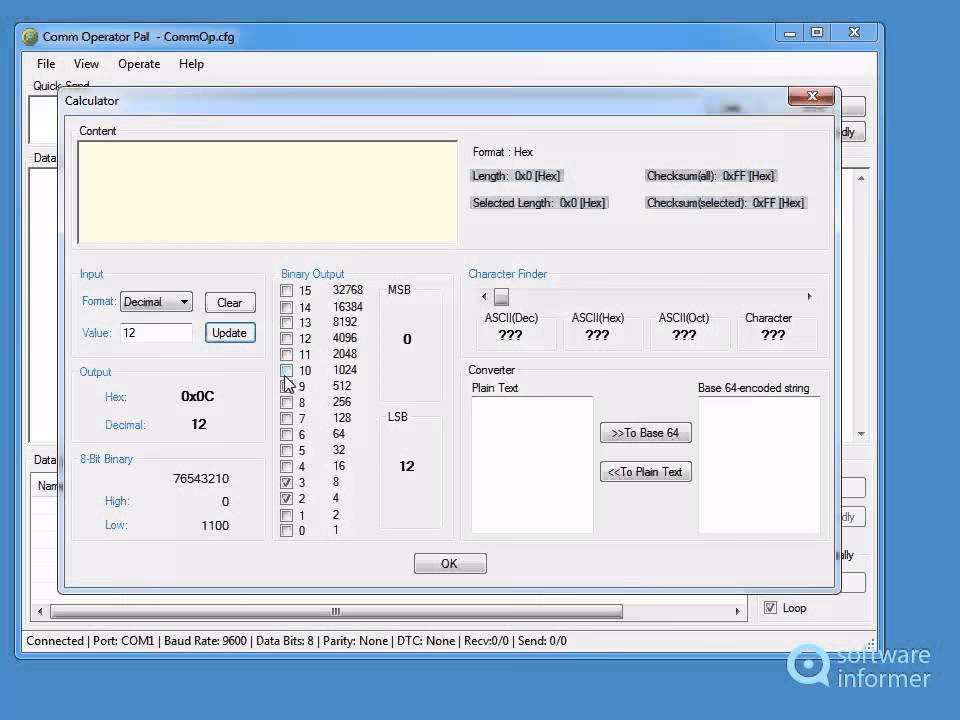960x720 pixels.
Task: Click the >>To Base 64 button
Action: 645,433
